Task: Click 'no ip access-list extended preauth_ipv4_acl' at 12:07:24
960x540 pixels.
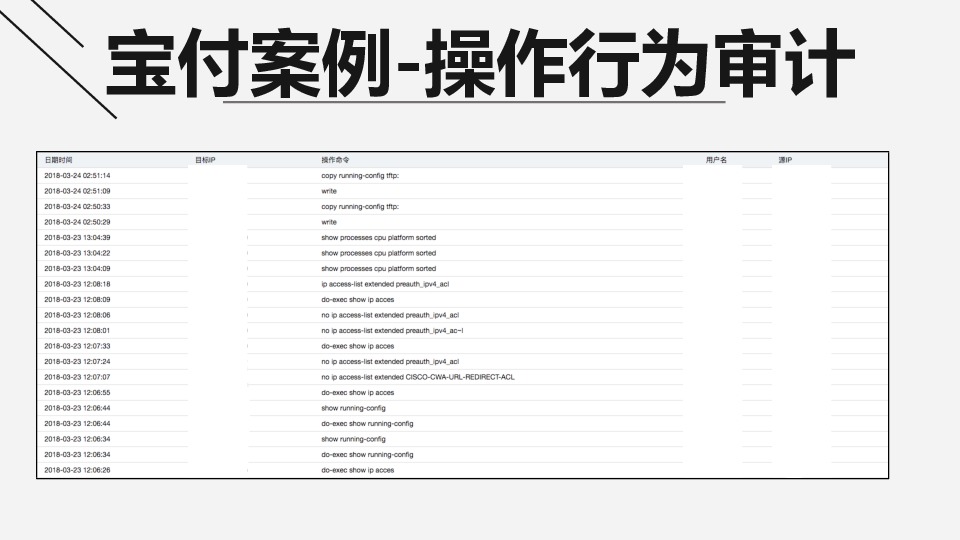Action: (x=390, y=362)
